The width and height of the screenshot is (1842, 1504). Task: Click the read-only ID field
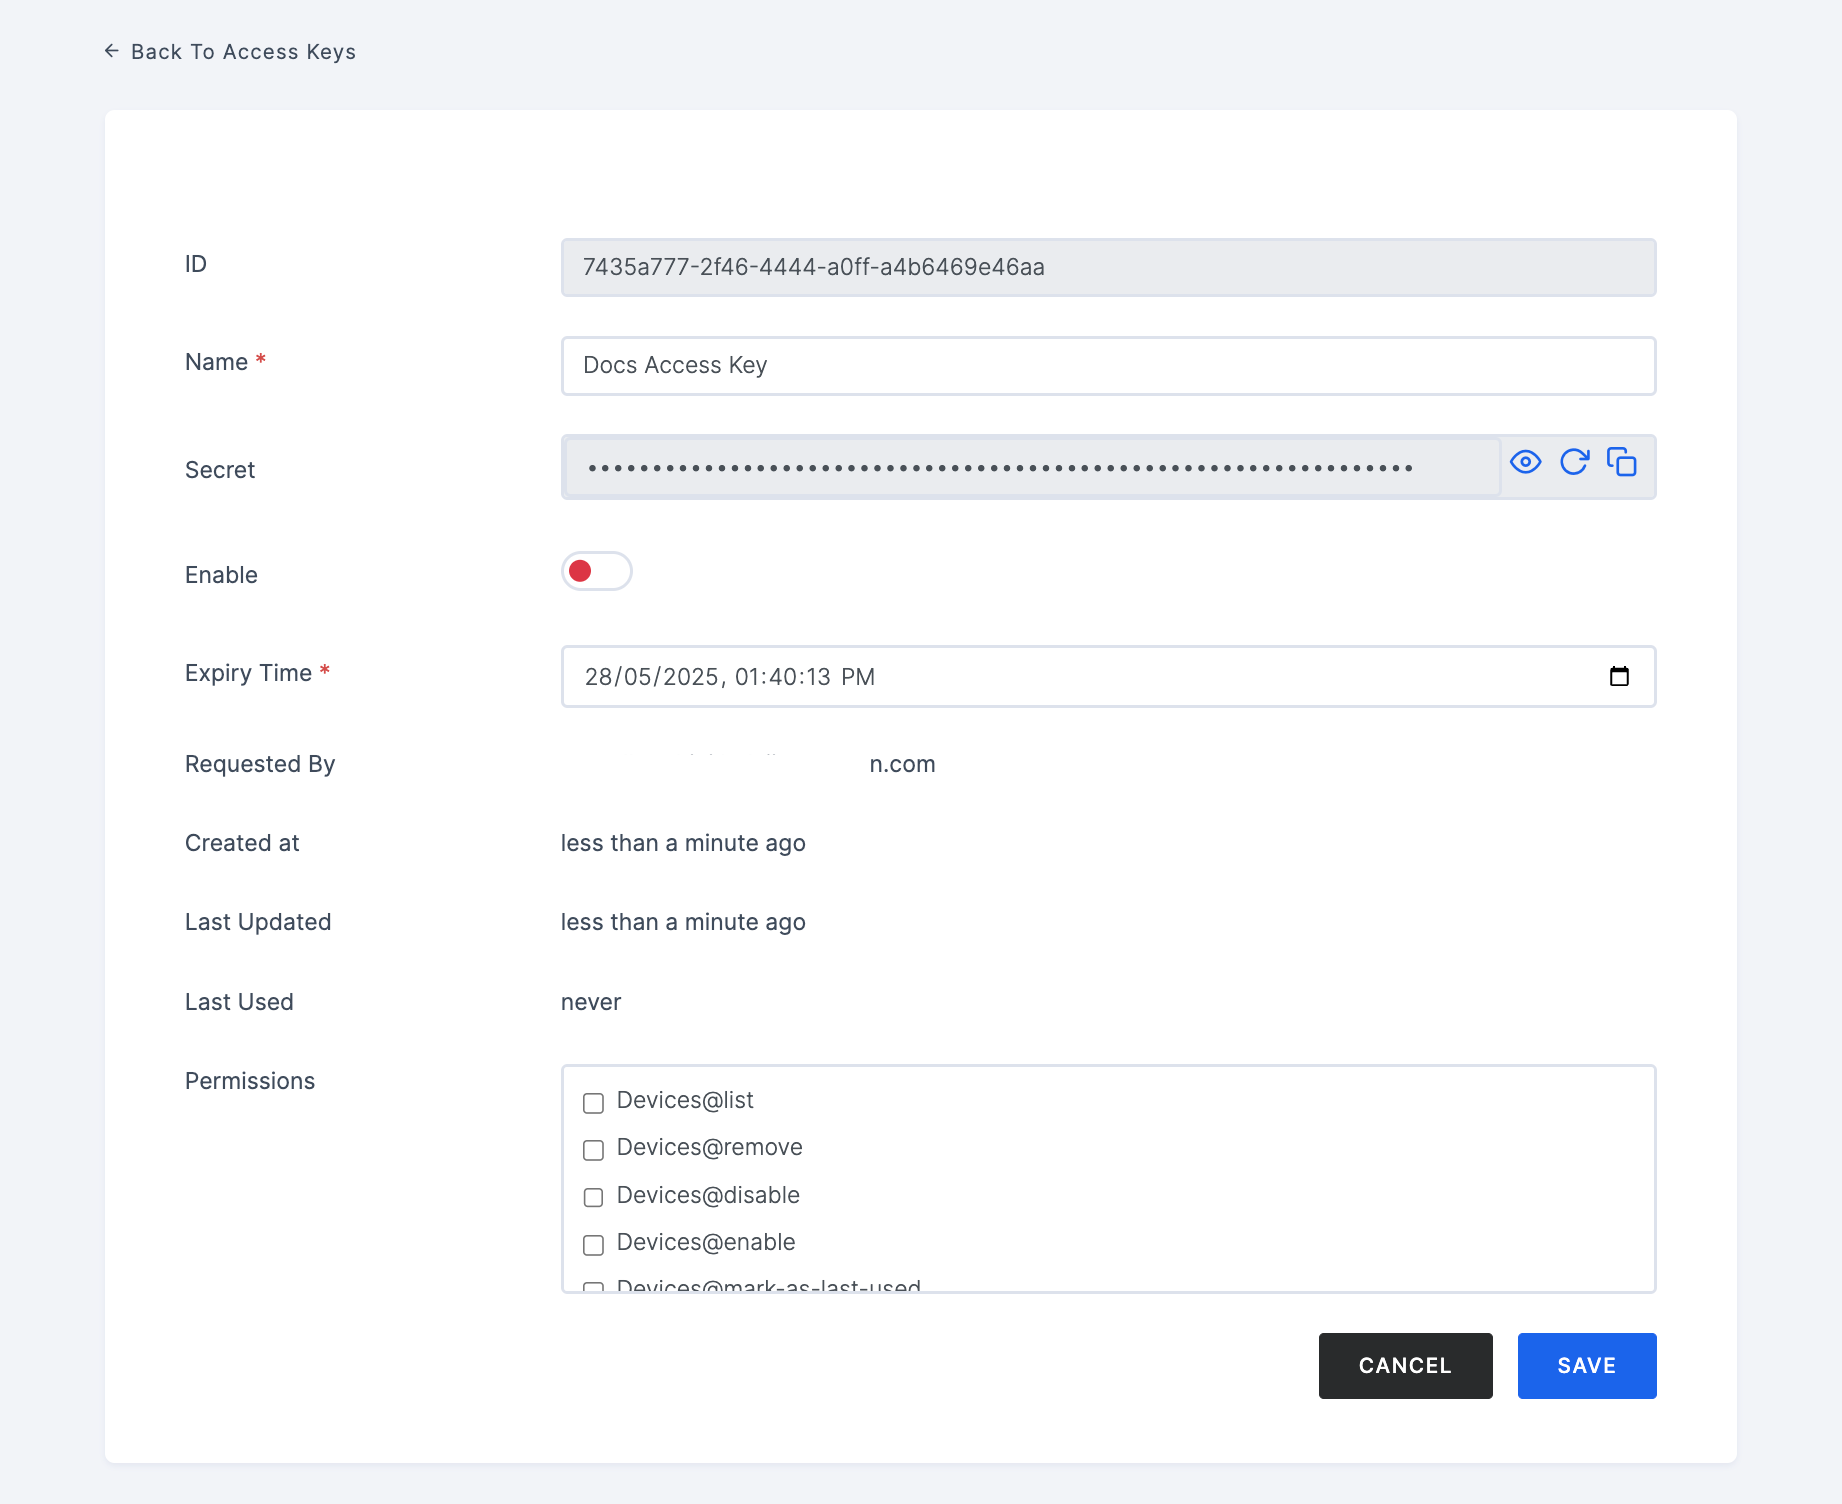click(1108, 267)
